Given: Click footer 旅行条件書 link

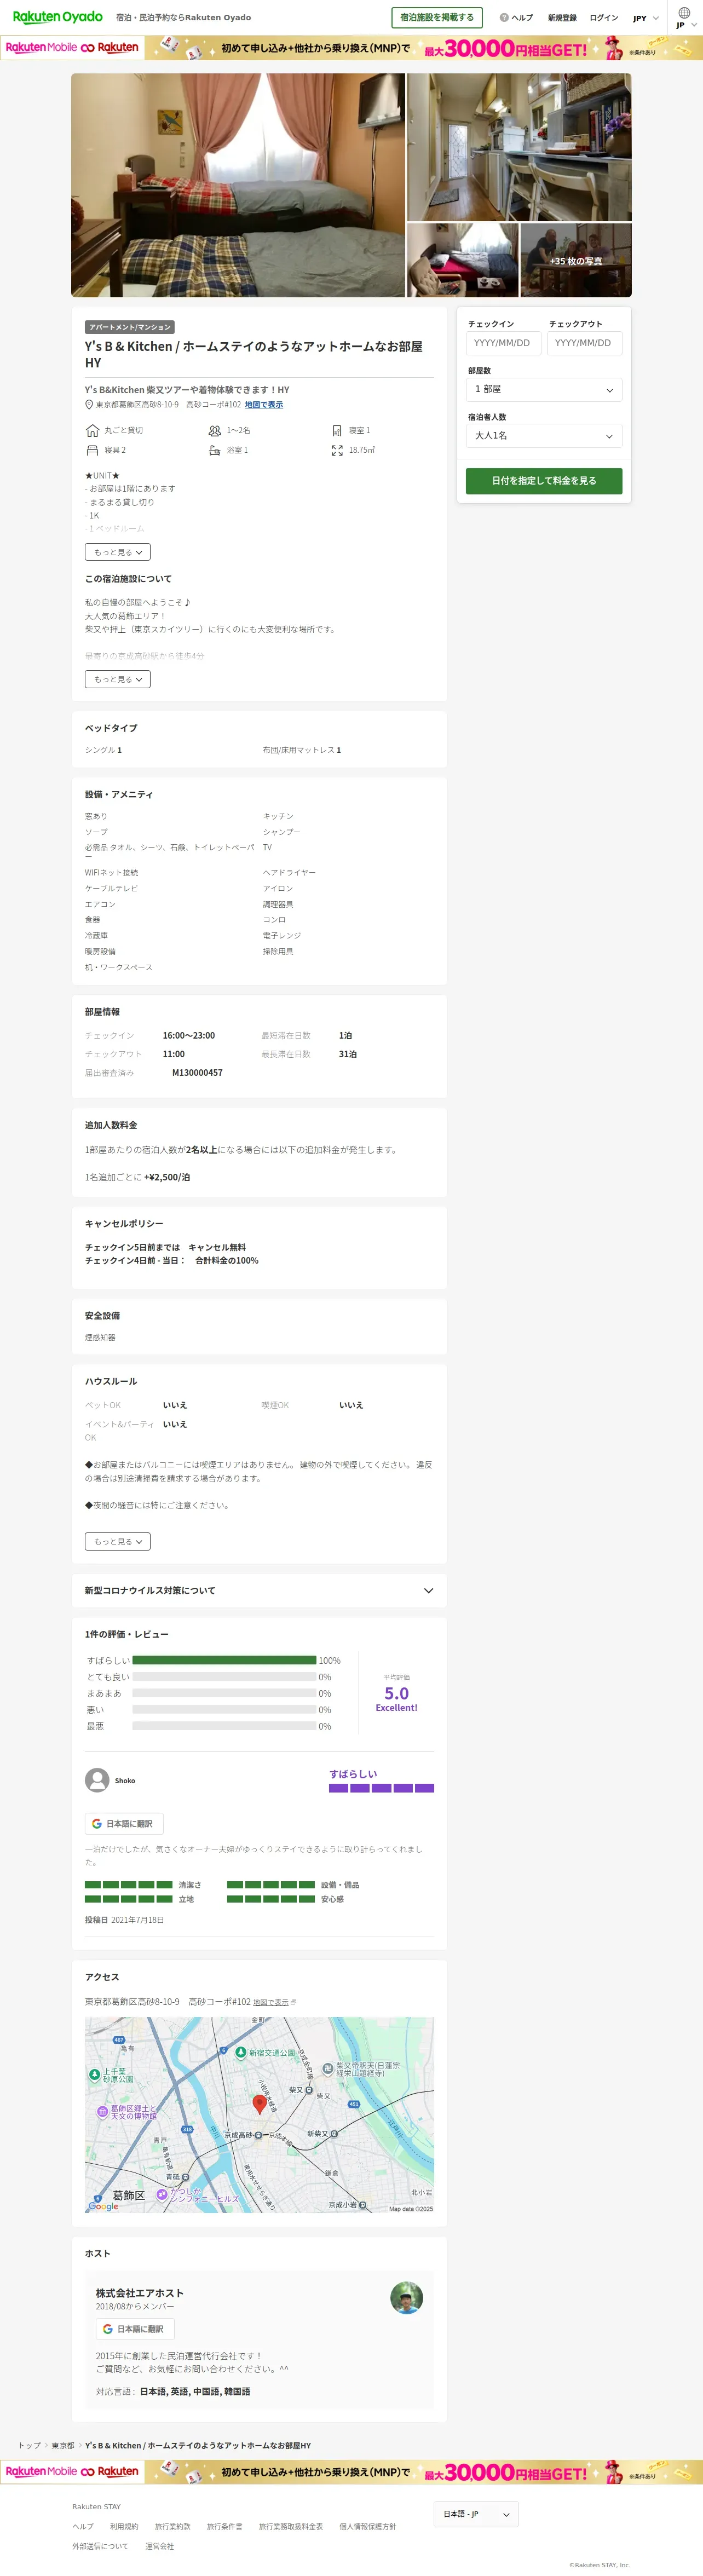Looking at the screenshot, I should [225, 2526].
